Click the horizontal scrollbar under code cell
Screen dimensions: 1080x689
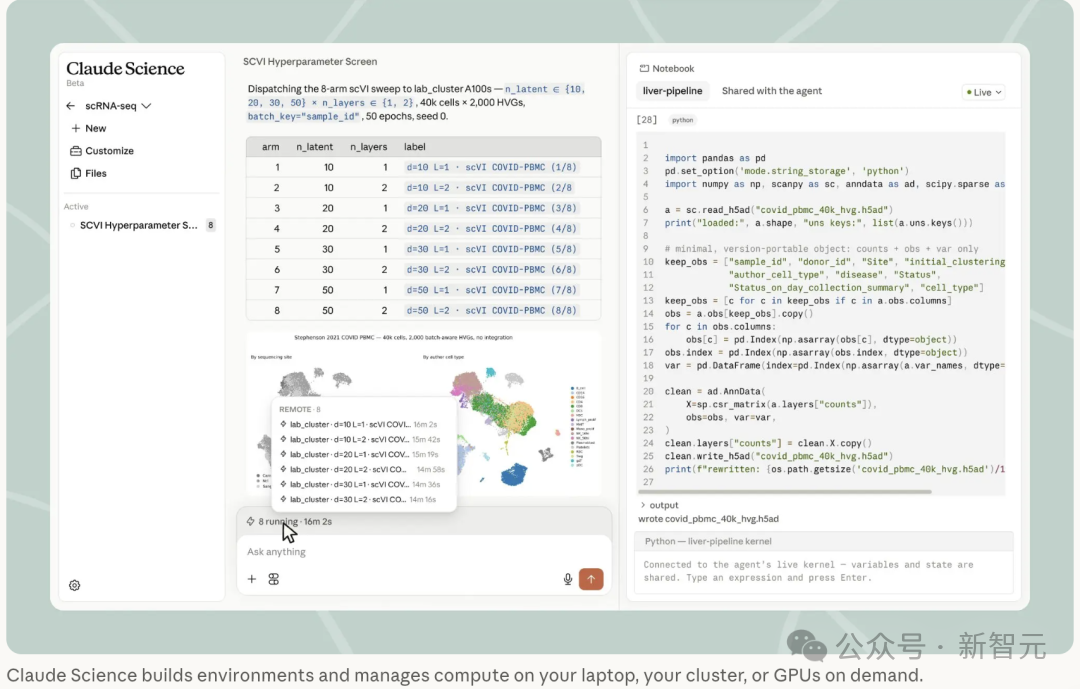point(784,492)
